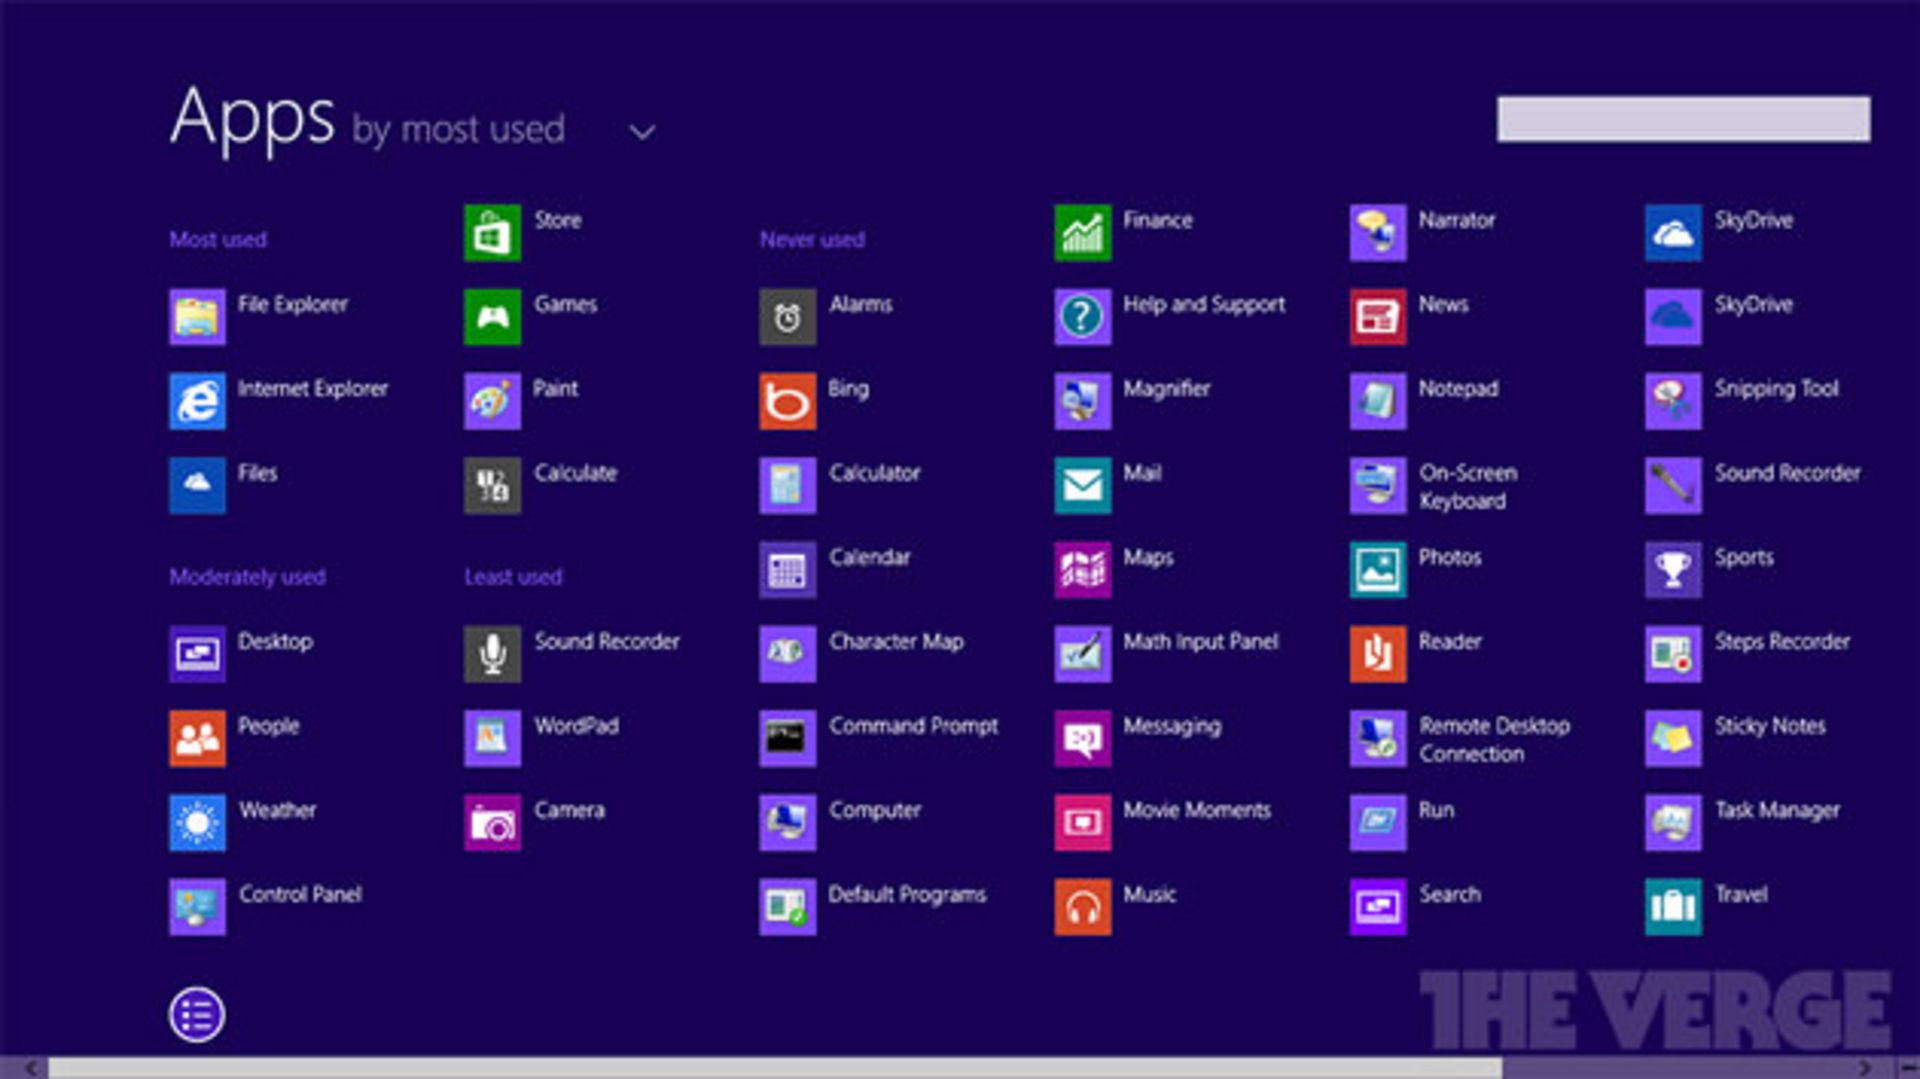Image resolution: width=1920 pixels, height=1079 pixels.
Task: Open the Travel app icon
Action: (1673, 907)
